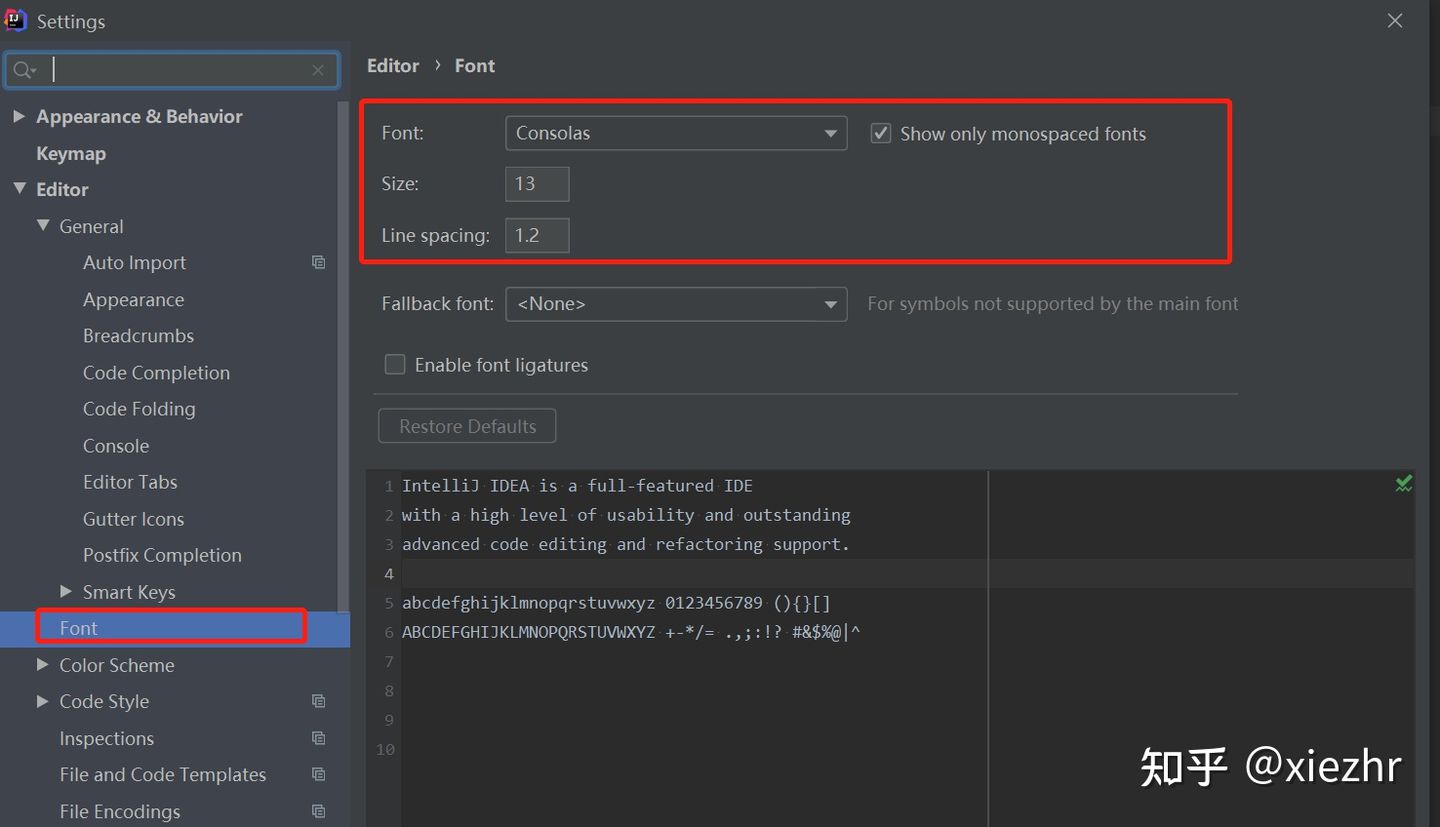Click the icon next to File Encodings
Screen dimensions: 1440x827
click(318, 811)
